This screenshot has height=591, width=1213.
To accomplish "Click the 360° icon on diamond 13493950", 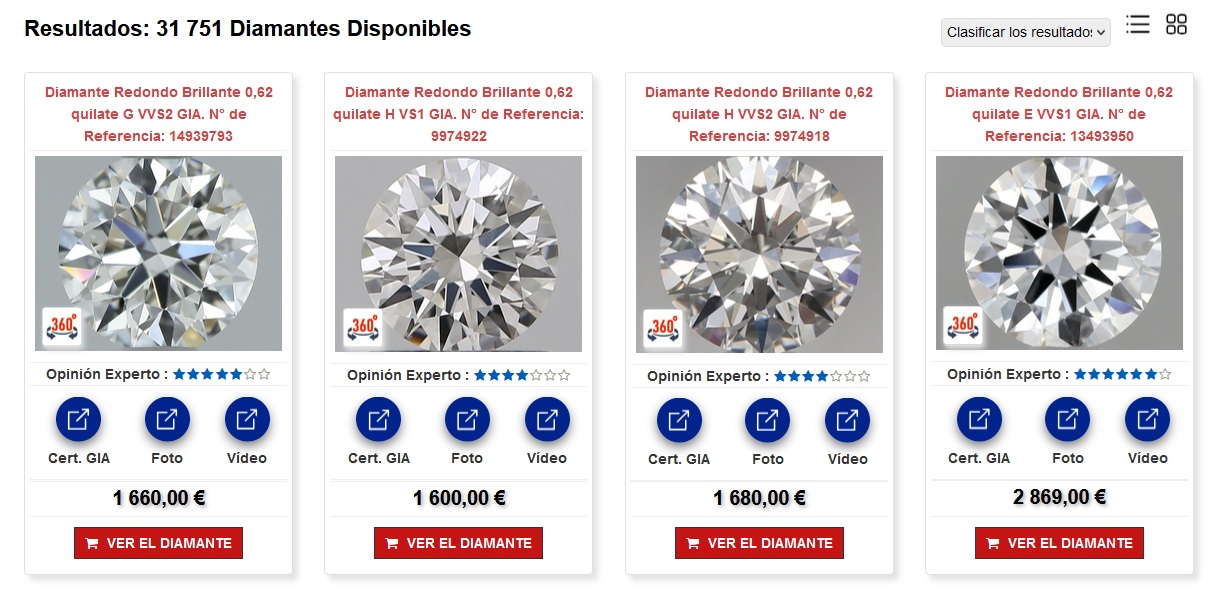I will 962,327.
